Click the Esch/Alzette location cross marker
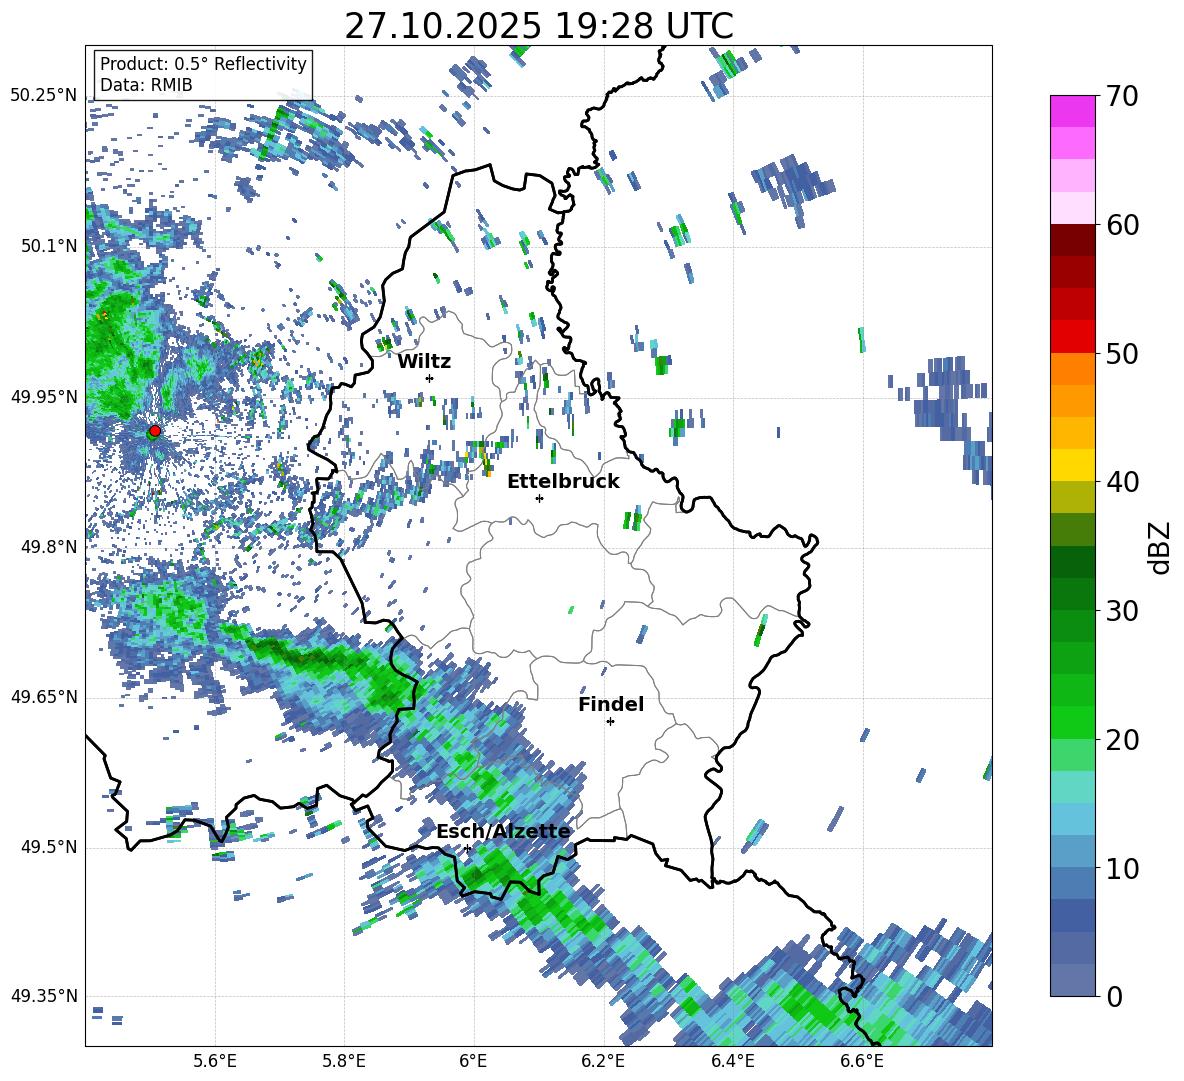The width and height of the screenshot is (1184, 1081). [x=467, y=848]
